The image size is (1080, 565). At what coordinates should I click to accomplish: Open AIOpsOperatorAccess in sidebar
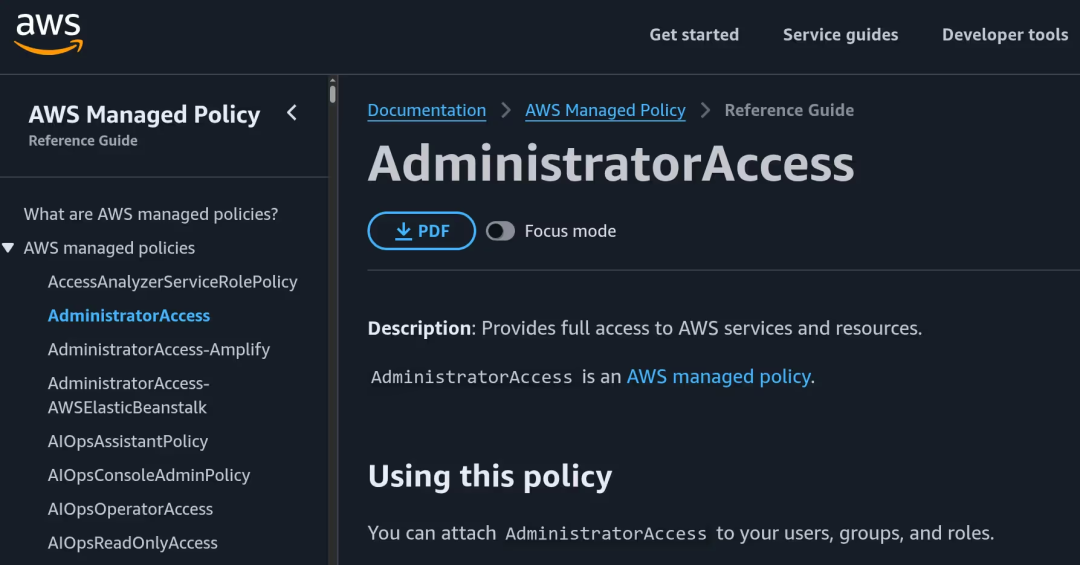(130, 509)
